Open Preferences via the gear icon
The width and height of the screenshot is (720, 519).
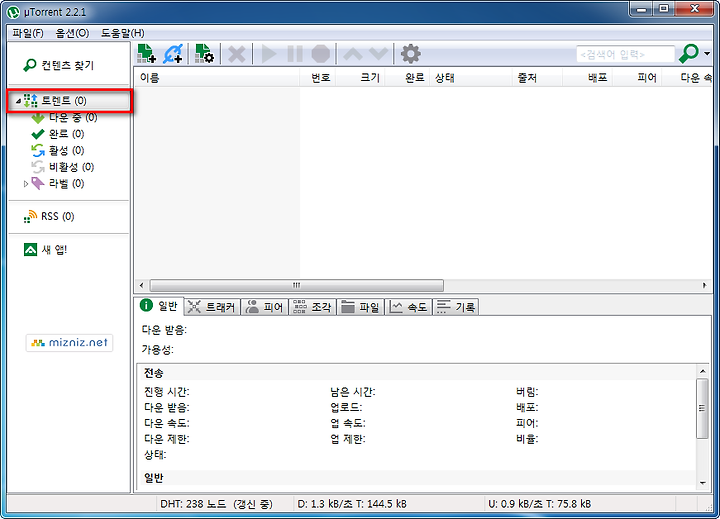click(x=411, y=54)
